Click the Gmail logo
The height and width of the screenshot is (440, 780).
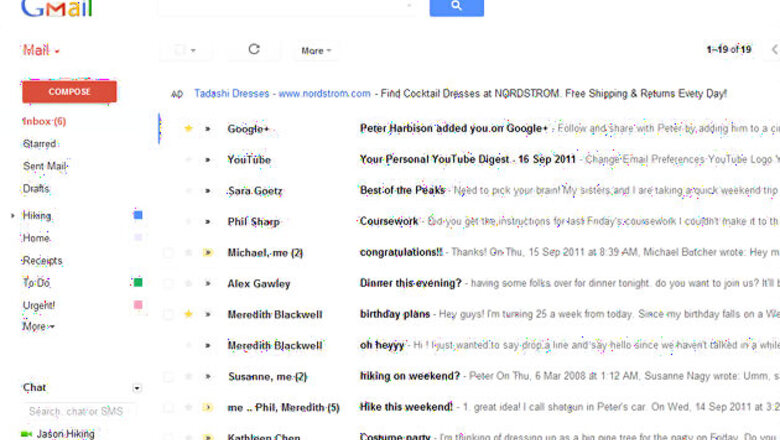57,8
